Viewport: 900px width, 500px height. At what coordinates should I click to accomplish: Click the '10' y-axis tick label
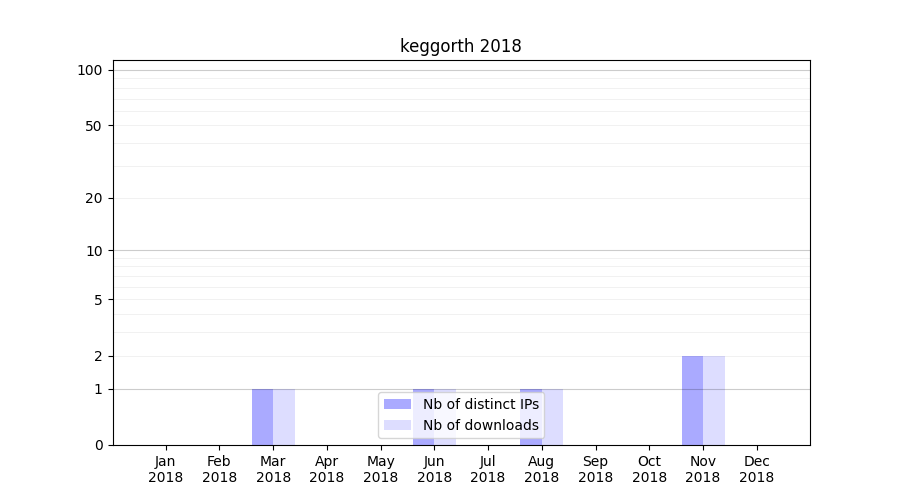[94, 251]
